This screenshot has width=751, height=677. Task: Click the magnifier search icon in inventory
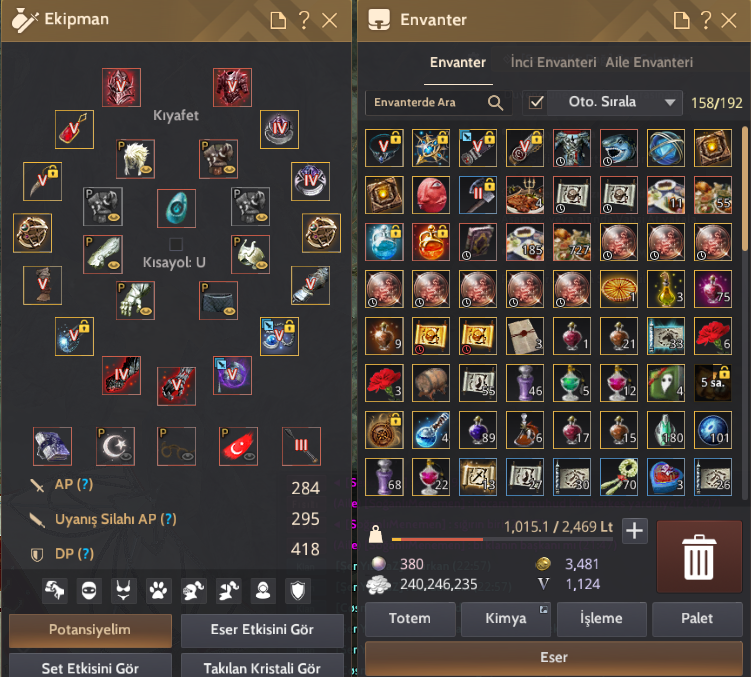point(495,103)
